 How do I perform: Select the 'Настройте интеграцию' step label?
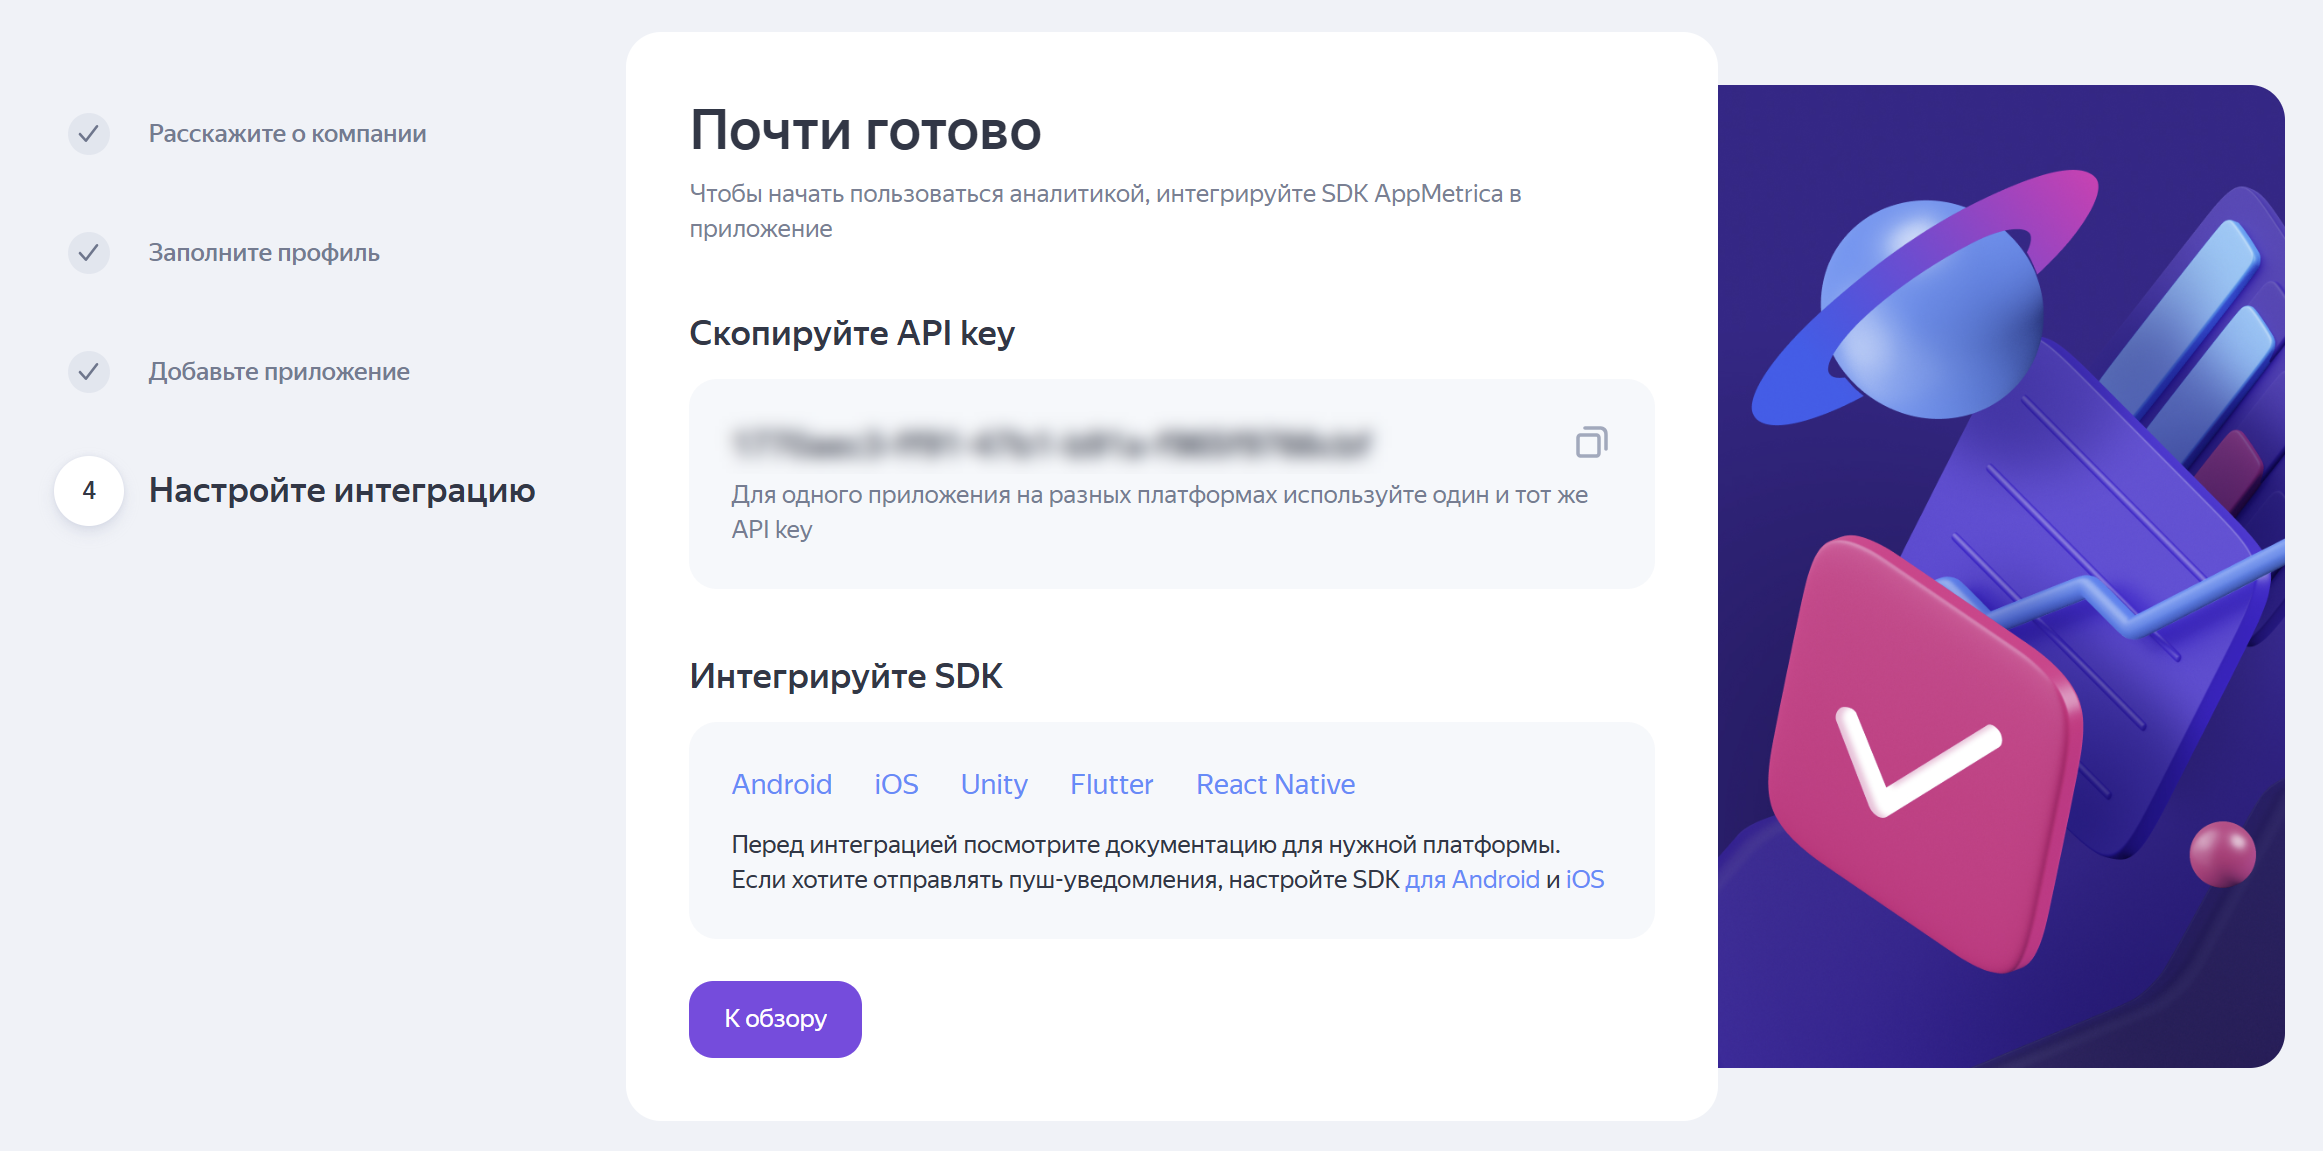pyautogui.click(x=342, y=491)
